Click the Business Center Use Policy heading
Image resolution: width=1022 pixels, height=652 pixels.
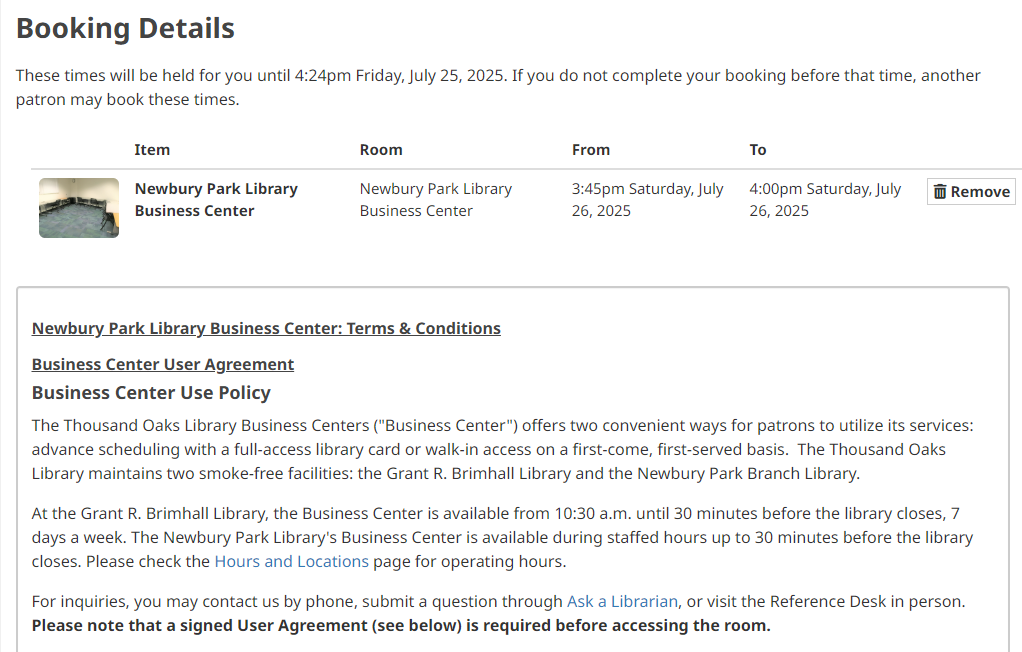[x=151, y=392]
